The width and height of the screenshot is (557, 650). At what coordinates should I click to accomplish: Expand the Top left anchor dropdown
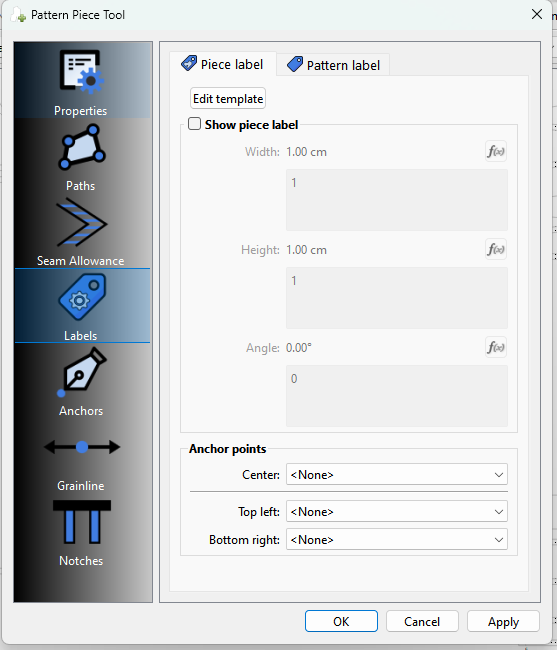coord(397,512)
